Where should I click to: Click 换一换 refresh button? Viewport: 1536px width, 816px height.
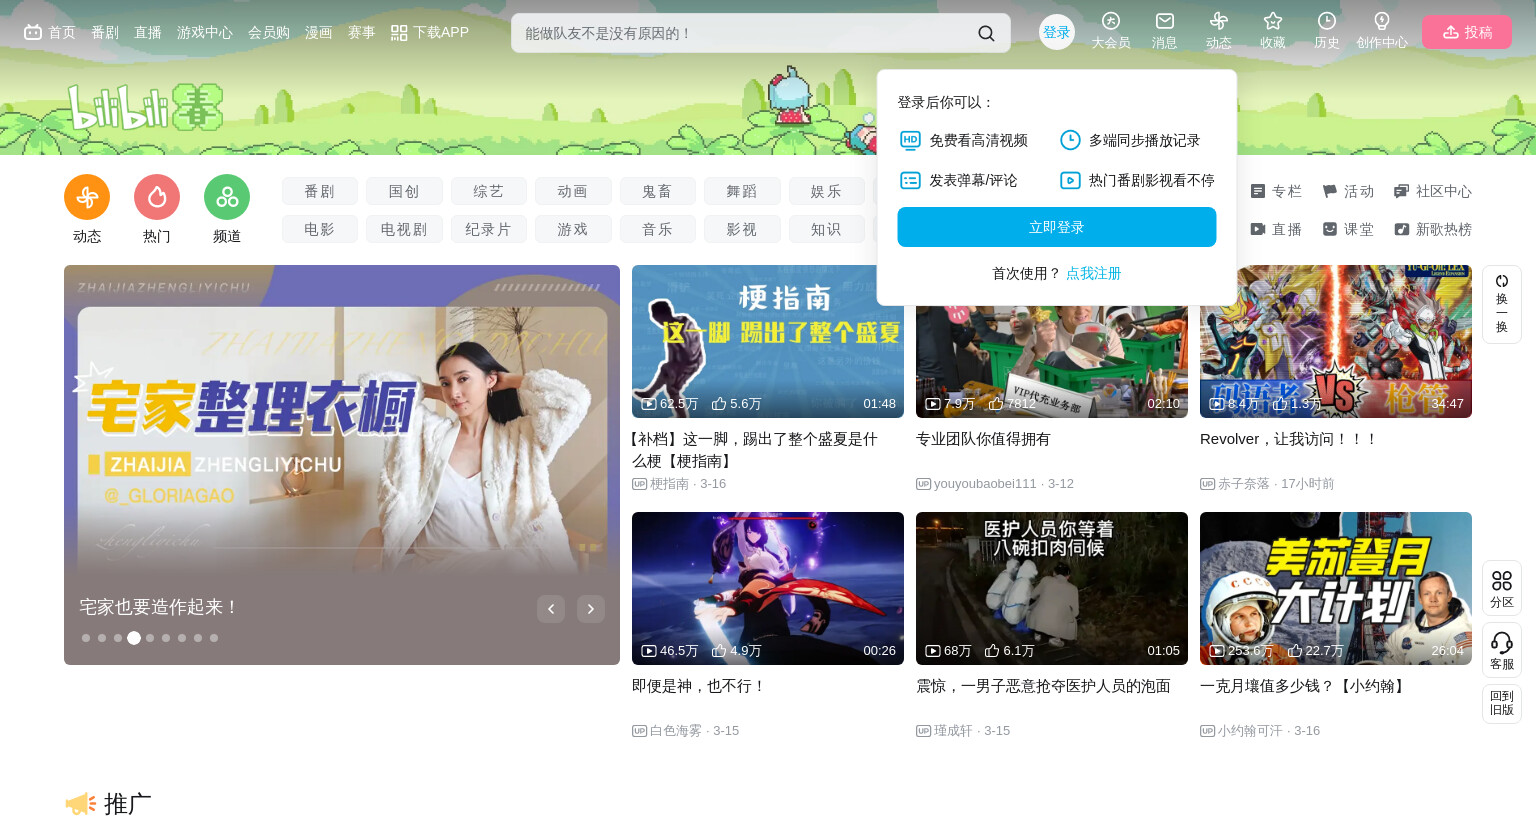1502,304
